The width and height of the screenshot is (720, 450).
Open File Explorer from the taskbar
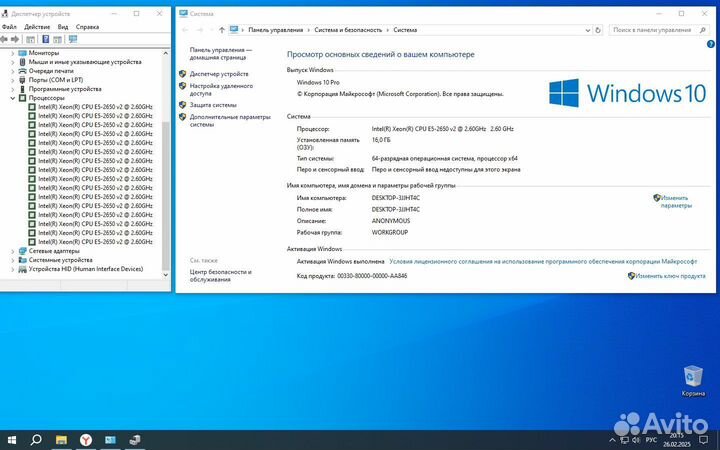(61, 439)
